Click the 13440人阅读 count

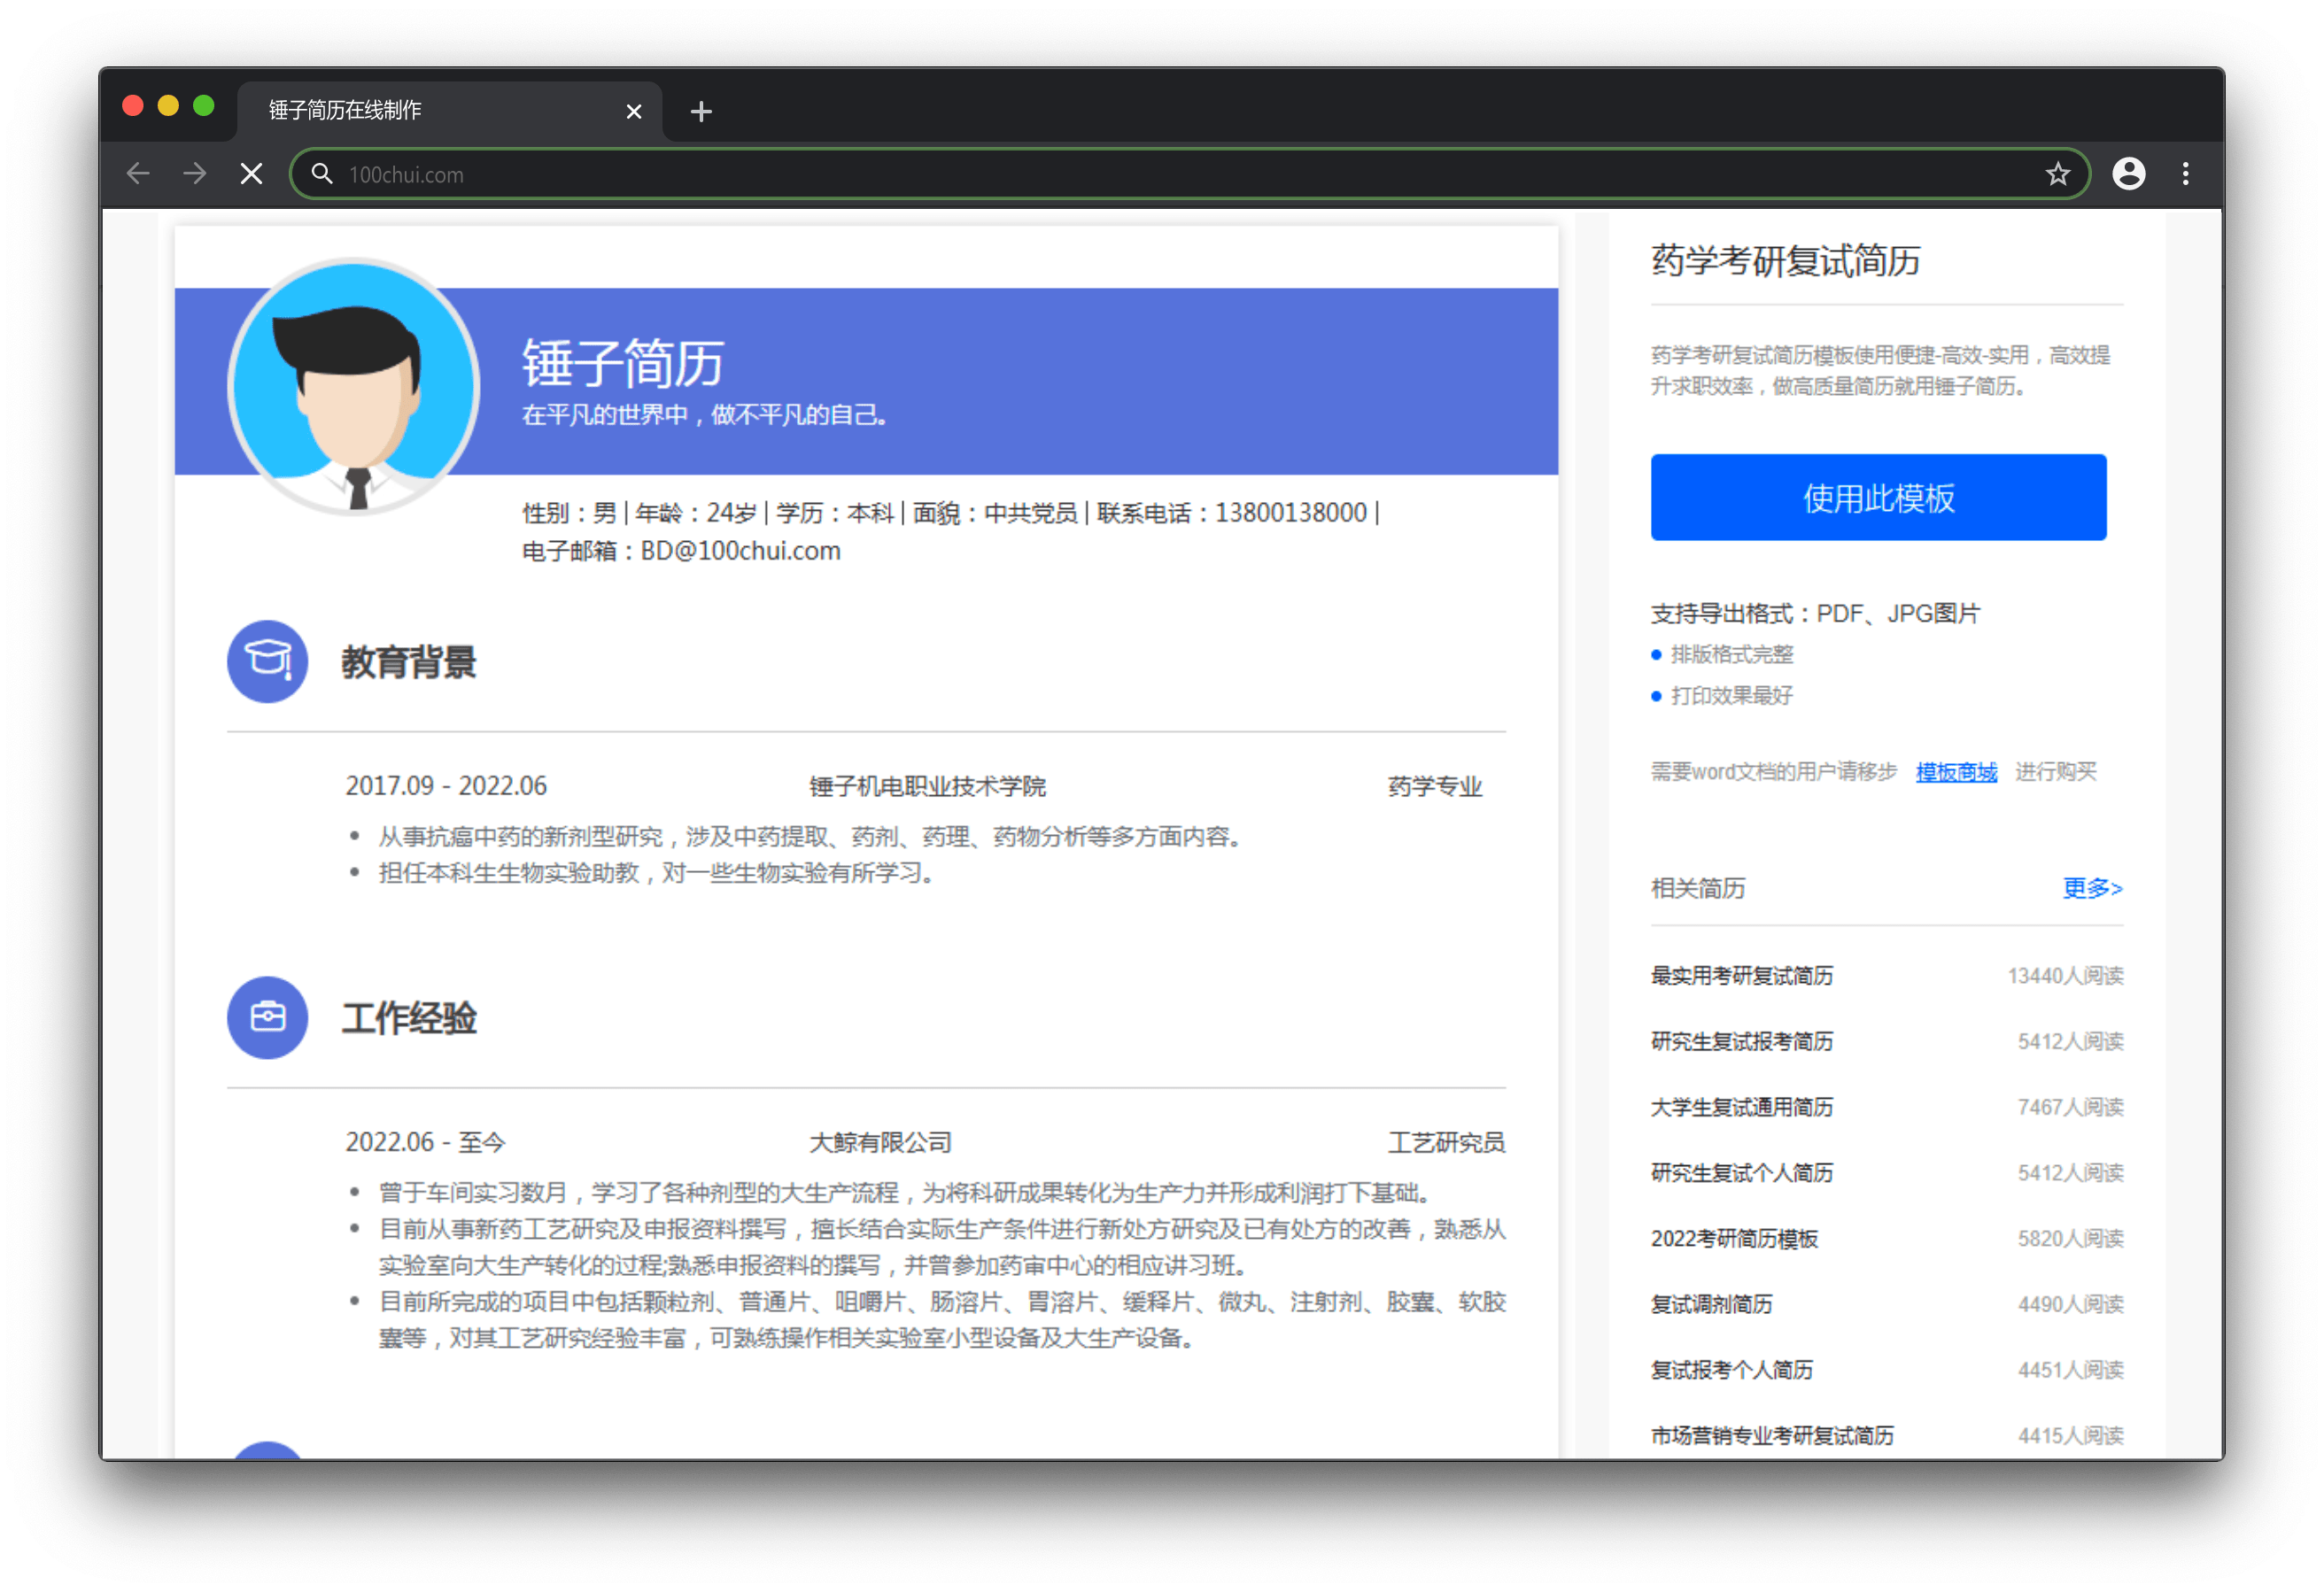2065,976
